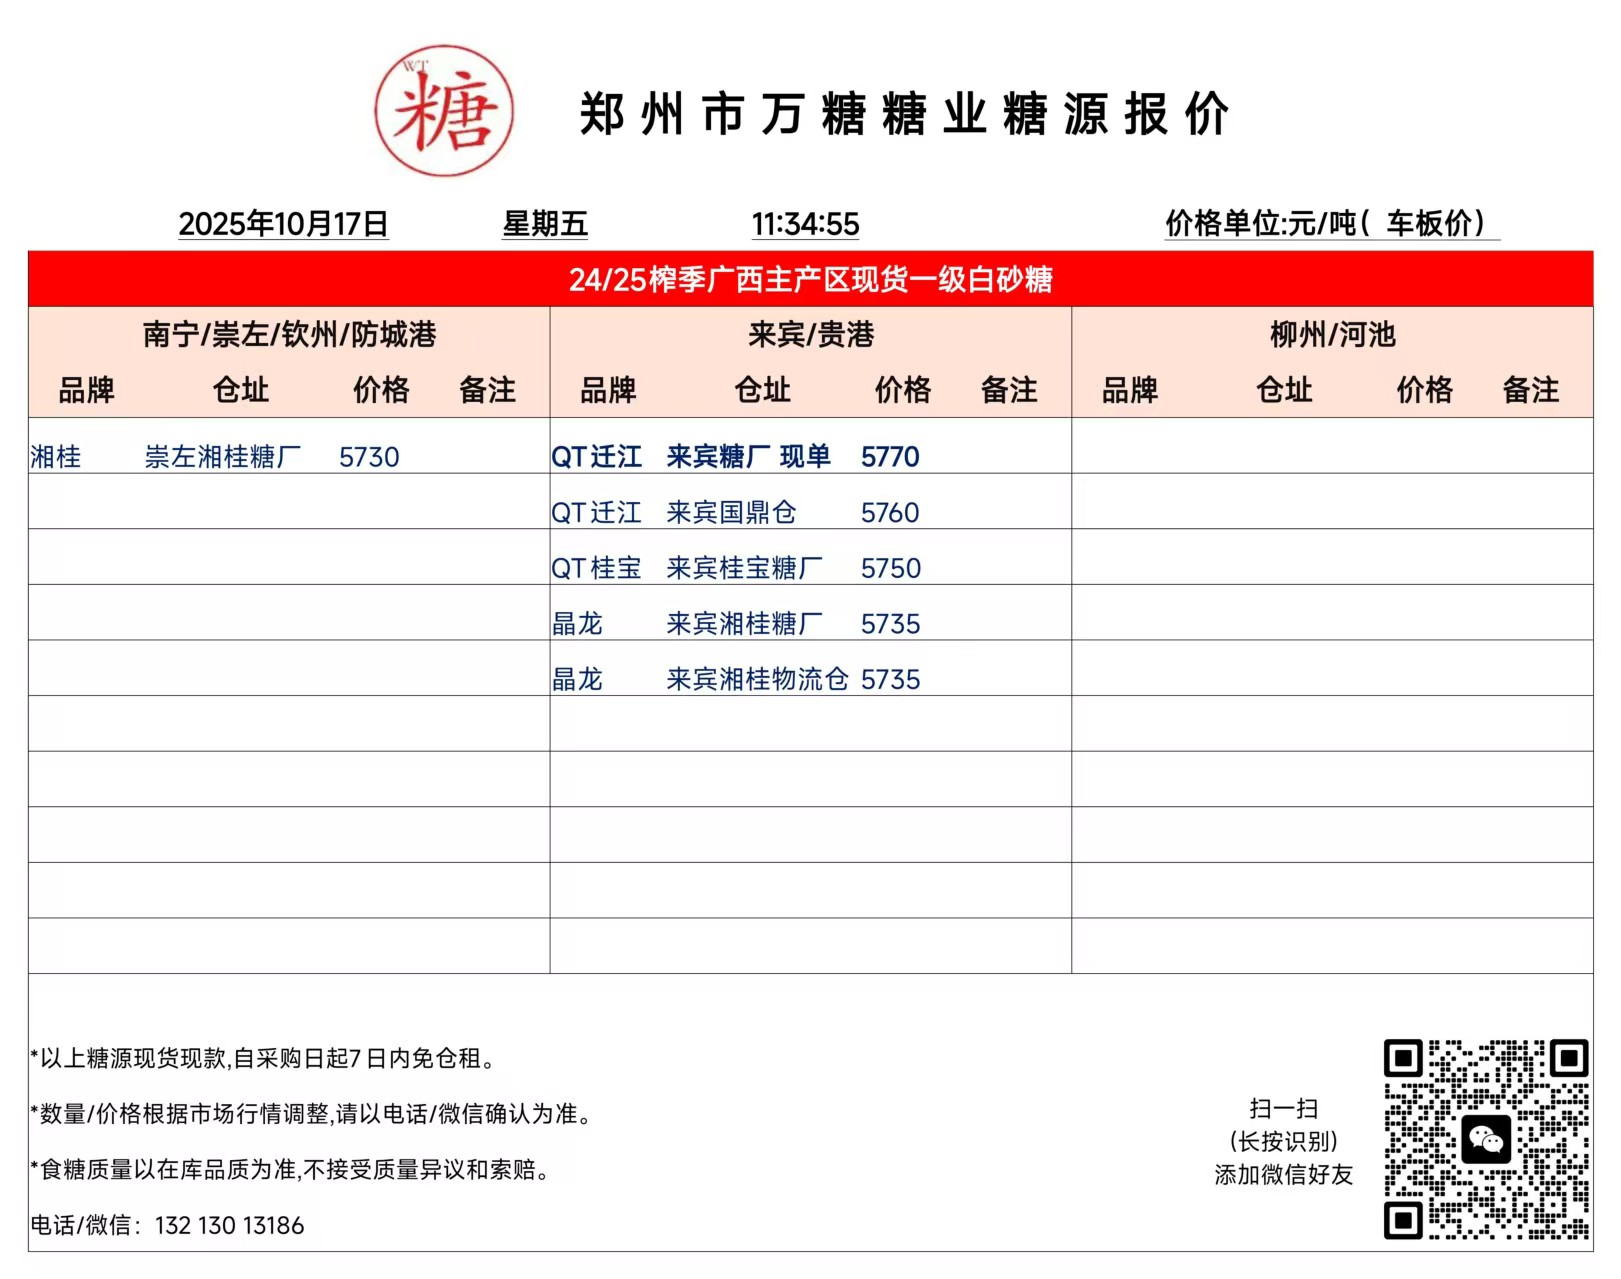Select the 来宾国鼎仓 warehouse cell
This screenshot has height=1279, width=1621.
tap(731, 513)
